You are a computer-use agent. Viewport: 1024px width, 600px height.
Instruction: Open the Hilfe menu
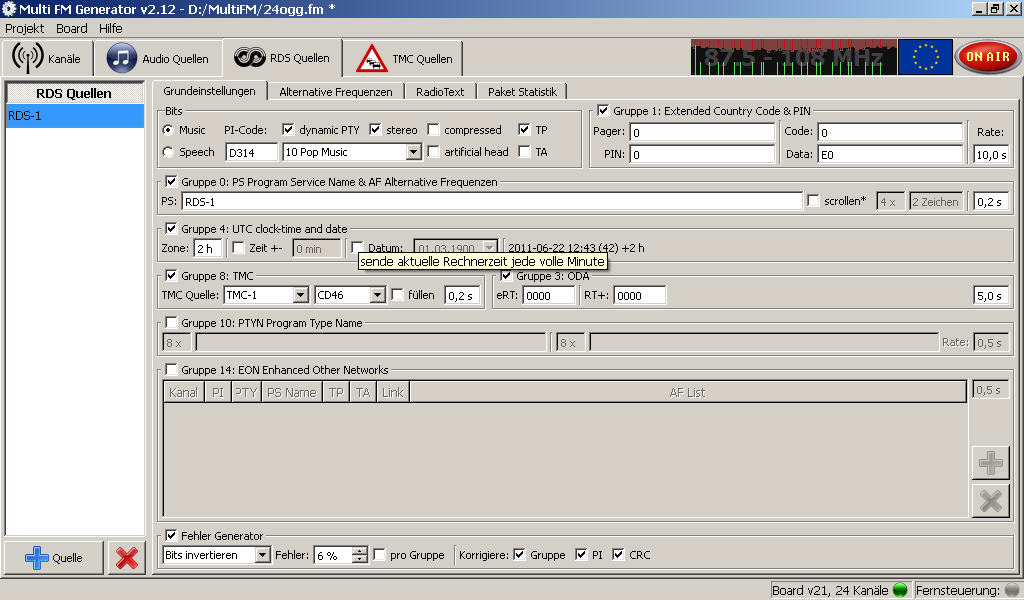point(111,28)
